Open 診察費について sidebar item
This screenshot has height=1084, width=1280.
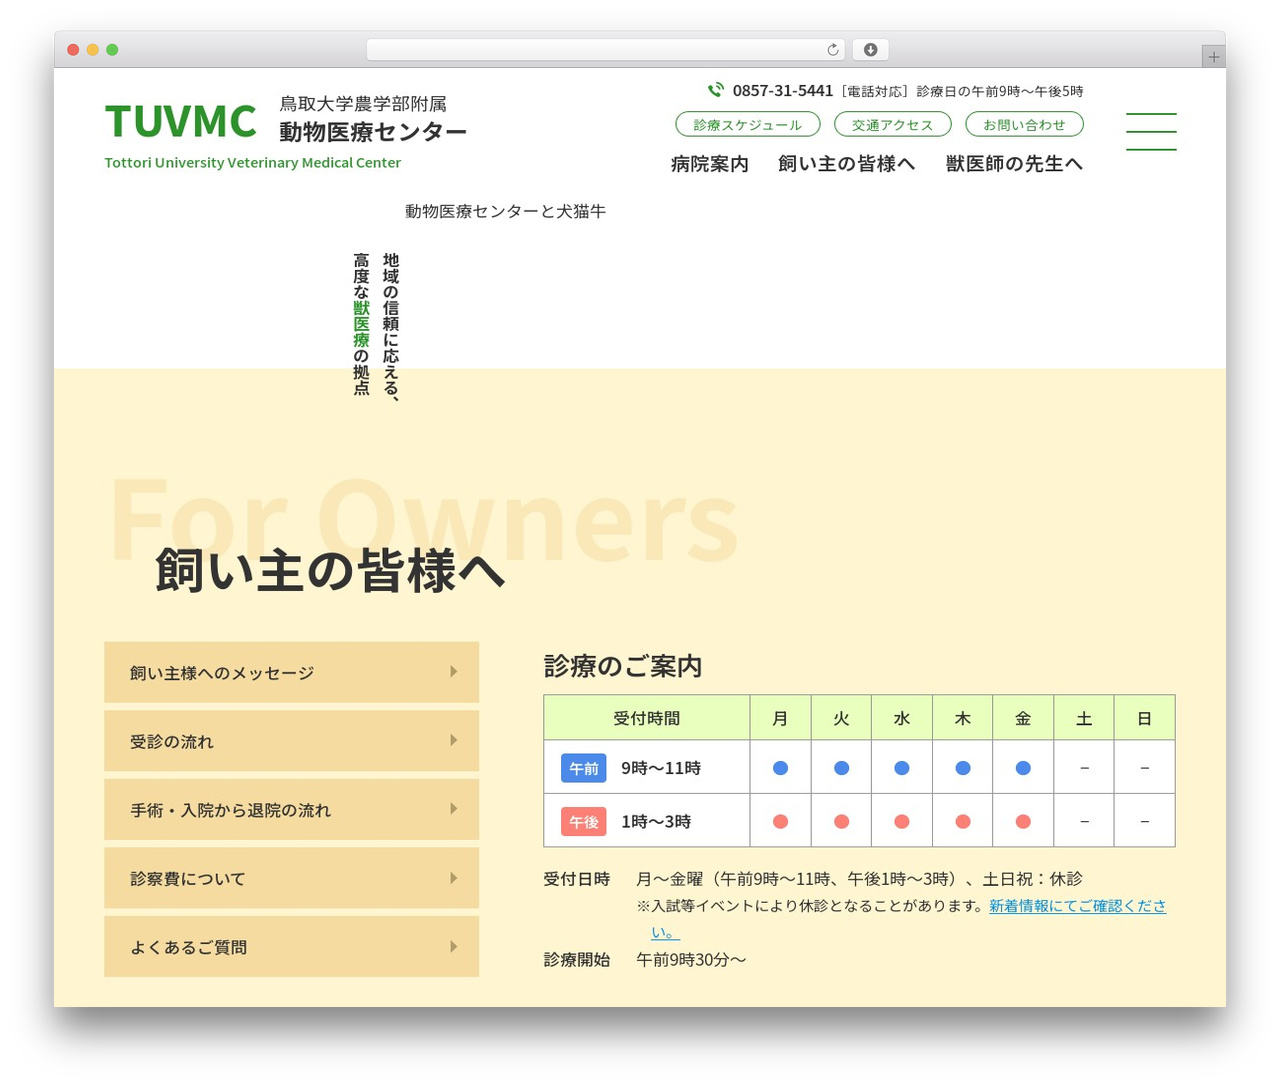292,878
